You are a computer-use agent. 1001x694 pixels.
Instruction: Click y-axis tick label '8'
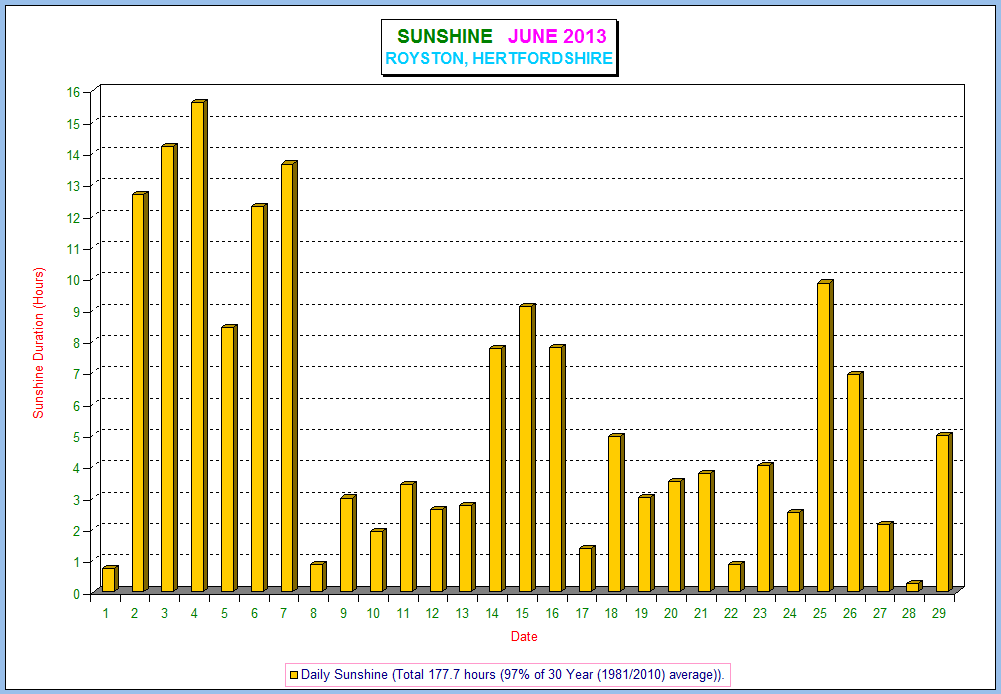coord(77,343)
